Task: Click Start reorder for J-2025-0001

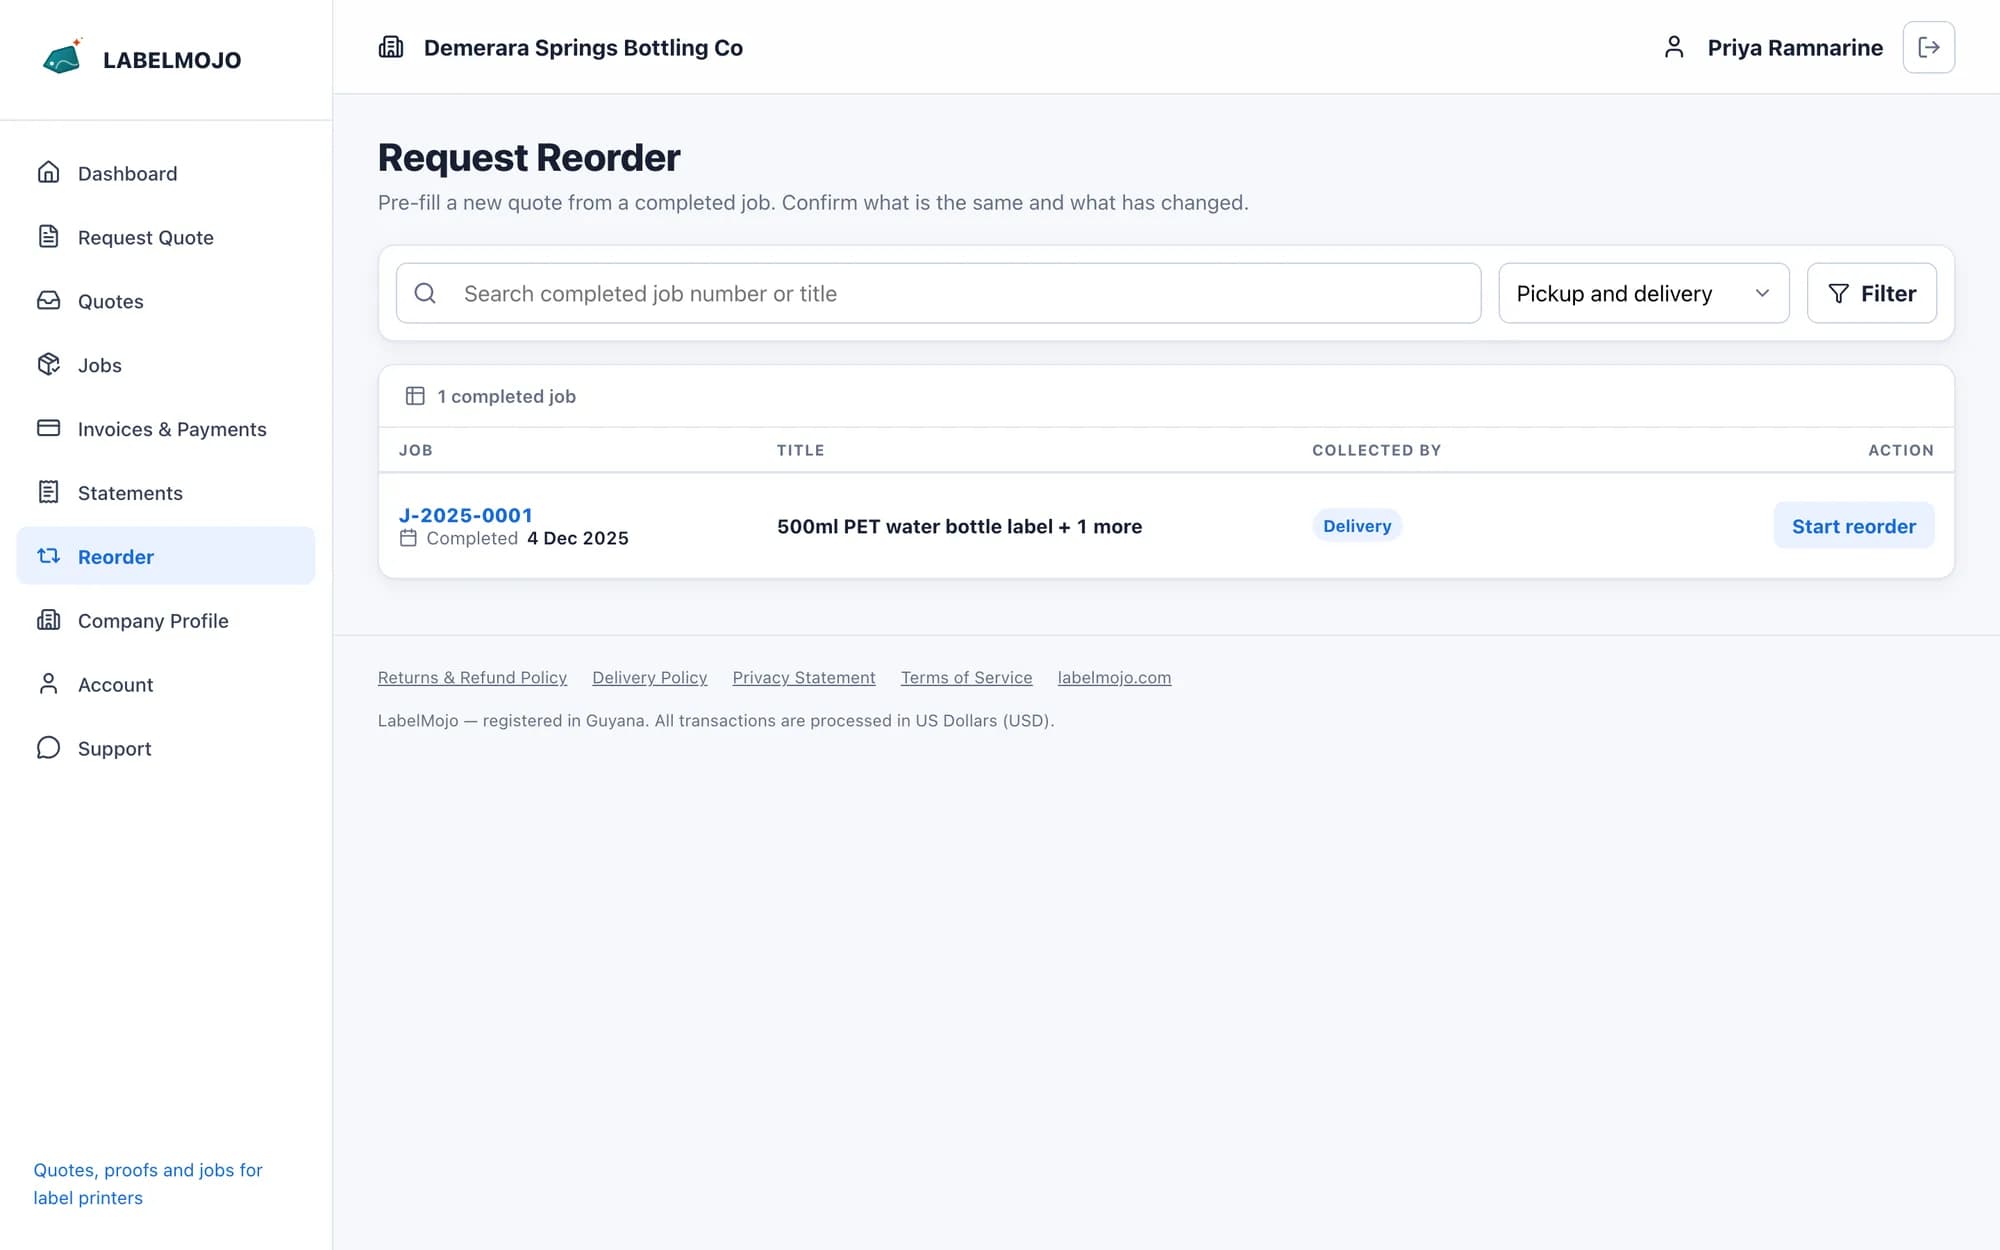Action: [x=1853, y=526]
